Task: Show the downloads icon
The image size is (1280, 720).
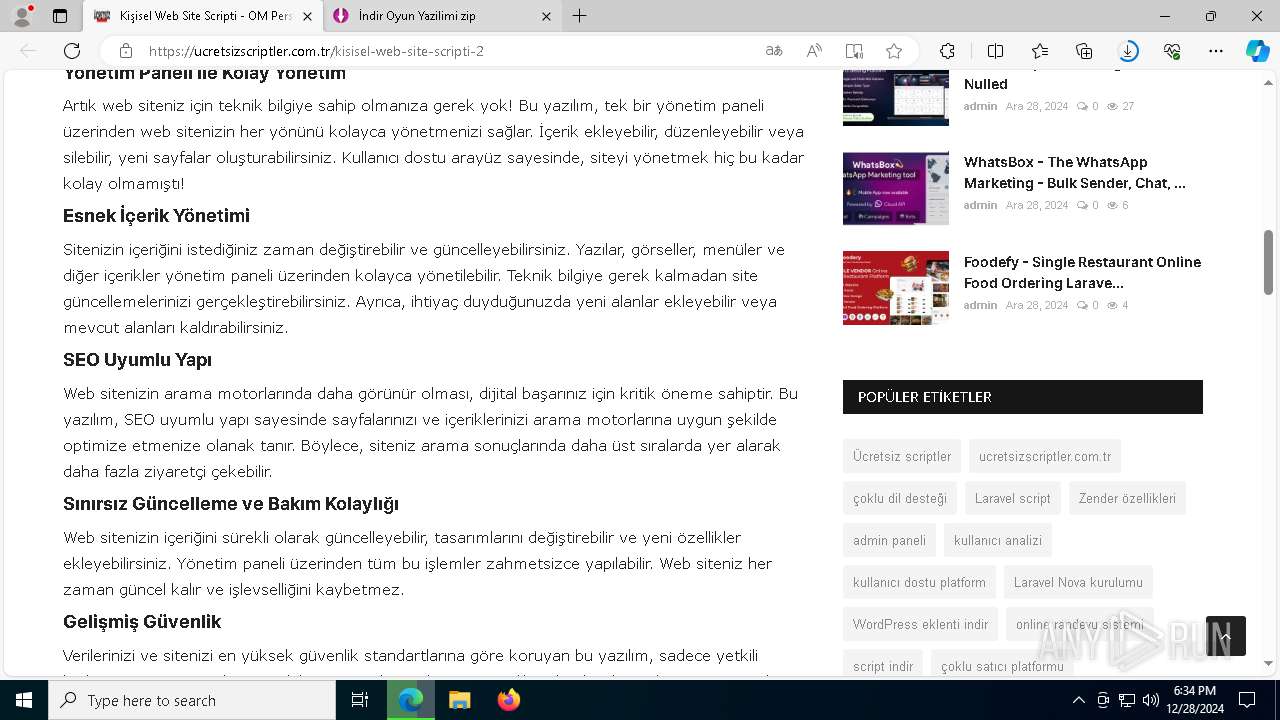Action: pos(1128,51)
